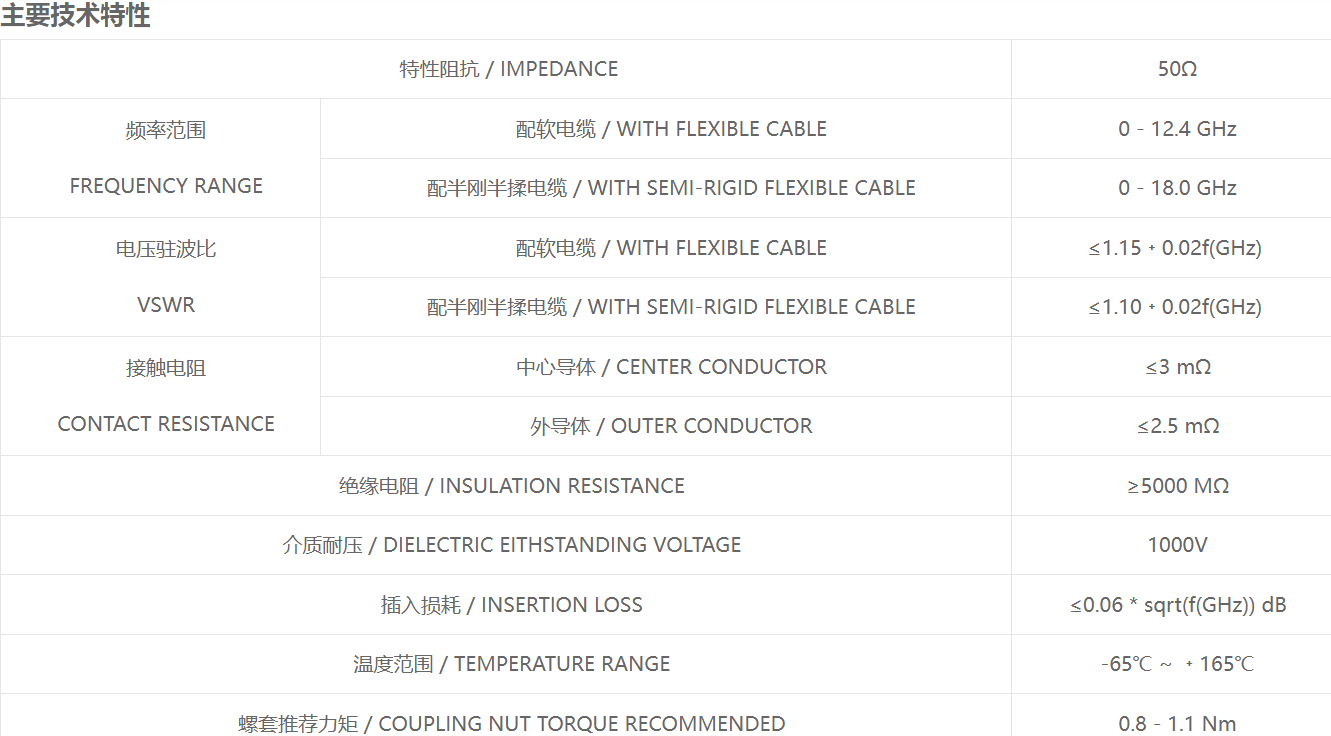The height and width of the screenshot is (736, 1331).
Task: Click the VSWR label text
Action: (166, 305)
